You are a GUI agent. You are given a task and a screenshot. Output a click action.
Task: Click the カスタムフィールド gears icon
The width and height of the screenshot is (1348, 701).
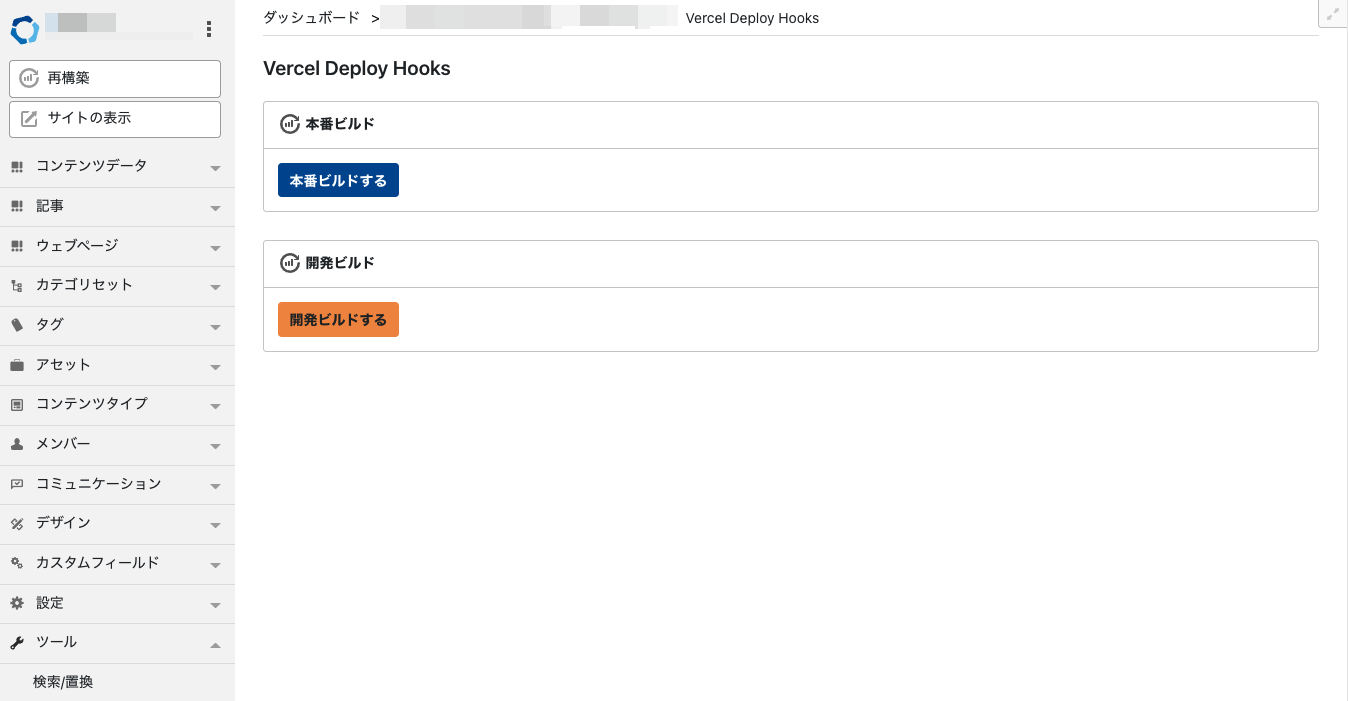click(17, 563)
